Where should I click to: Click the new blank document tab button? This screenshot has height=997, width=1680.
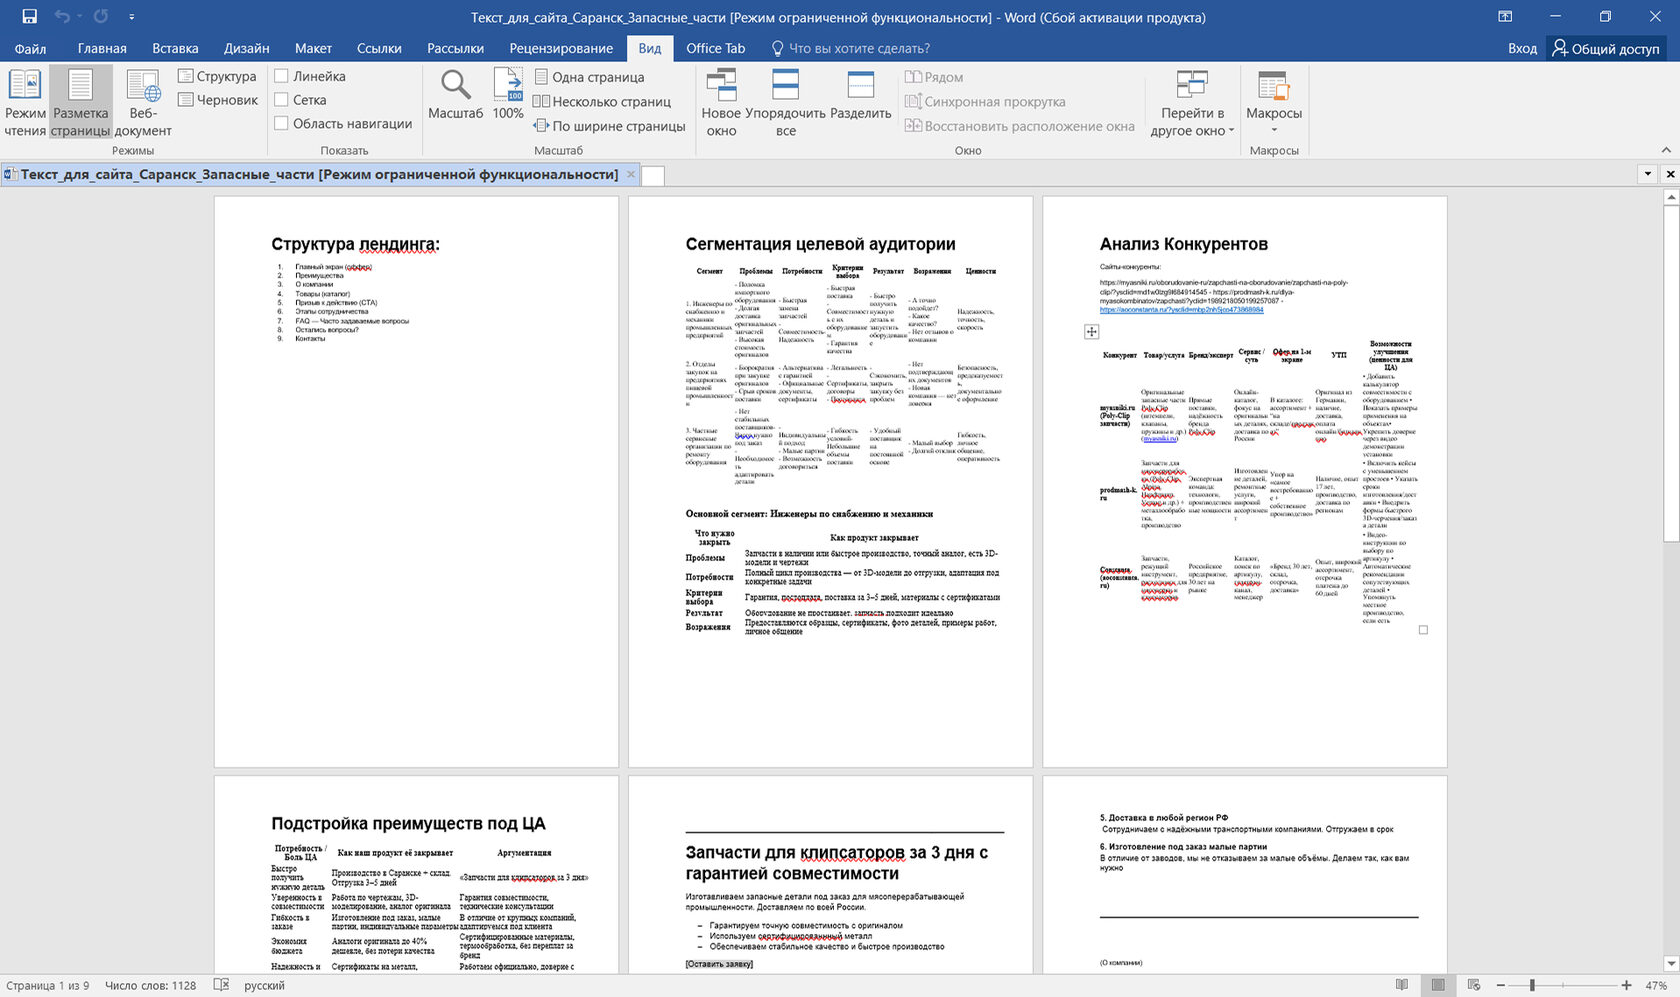pyautogui.click(x=652, y=175)
